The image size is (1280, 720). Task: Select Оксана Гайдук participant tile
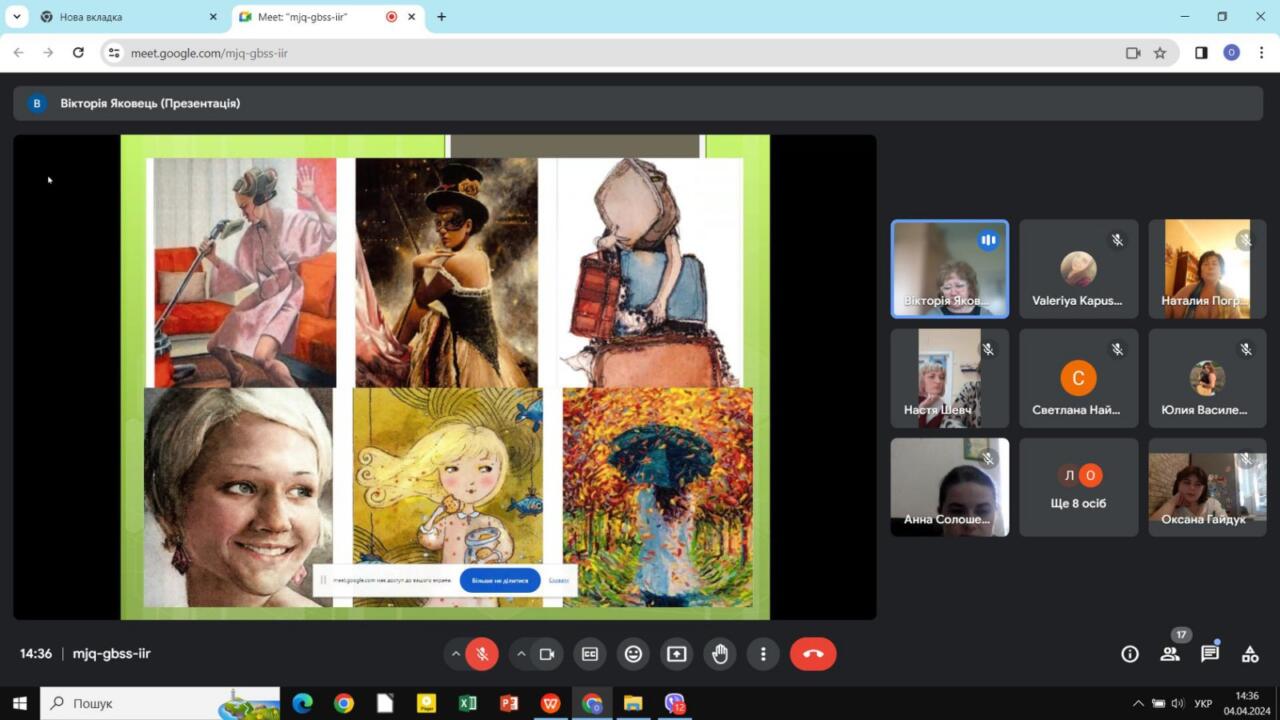1207,487
